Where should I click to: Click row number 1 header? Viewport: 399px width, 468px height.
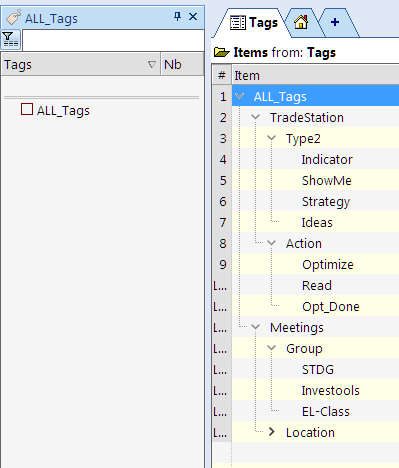click(222, 97)
